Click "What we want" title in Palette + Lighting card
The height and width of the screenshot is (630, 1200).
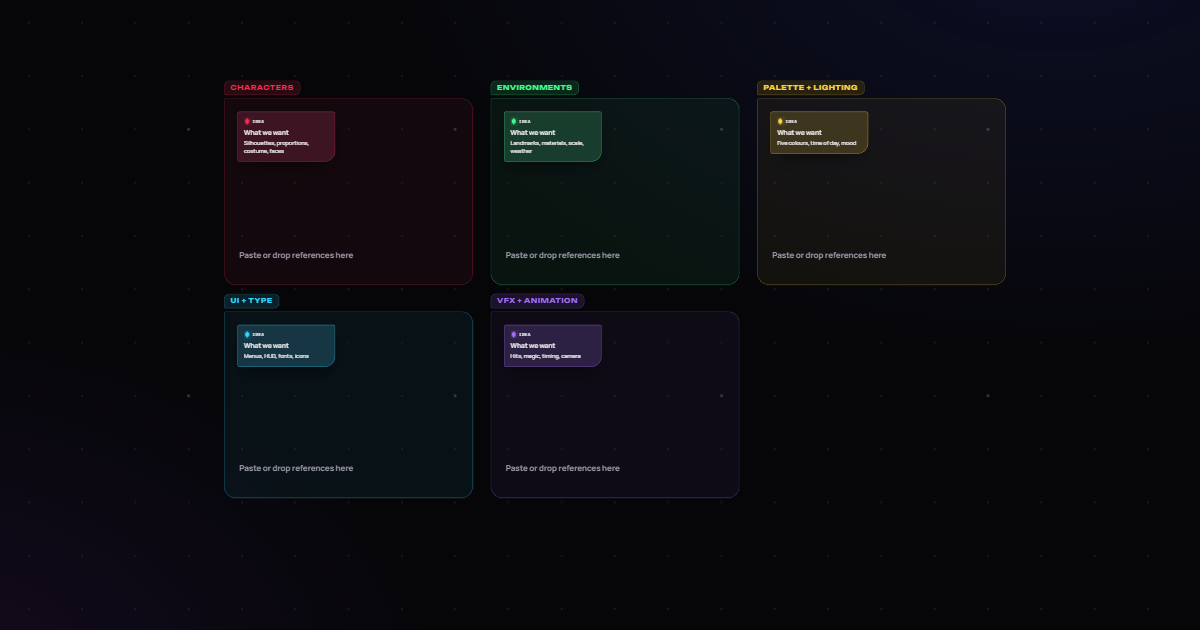pos(799,132)
